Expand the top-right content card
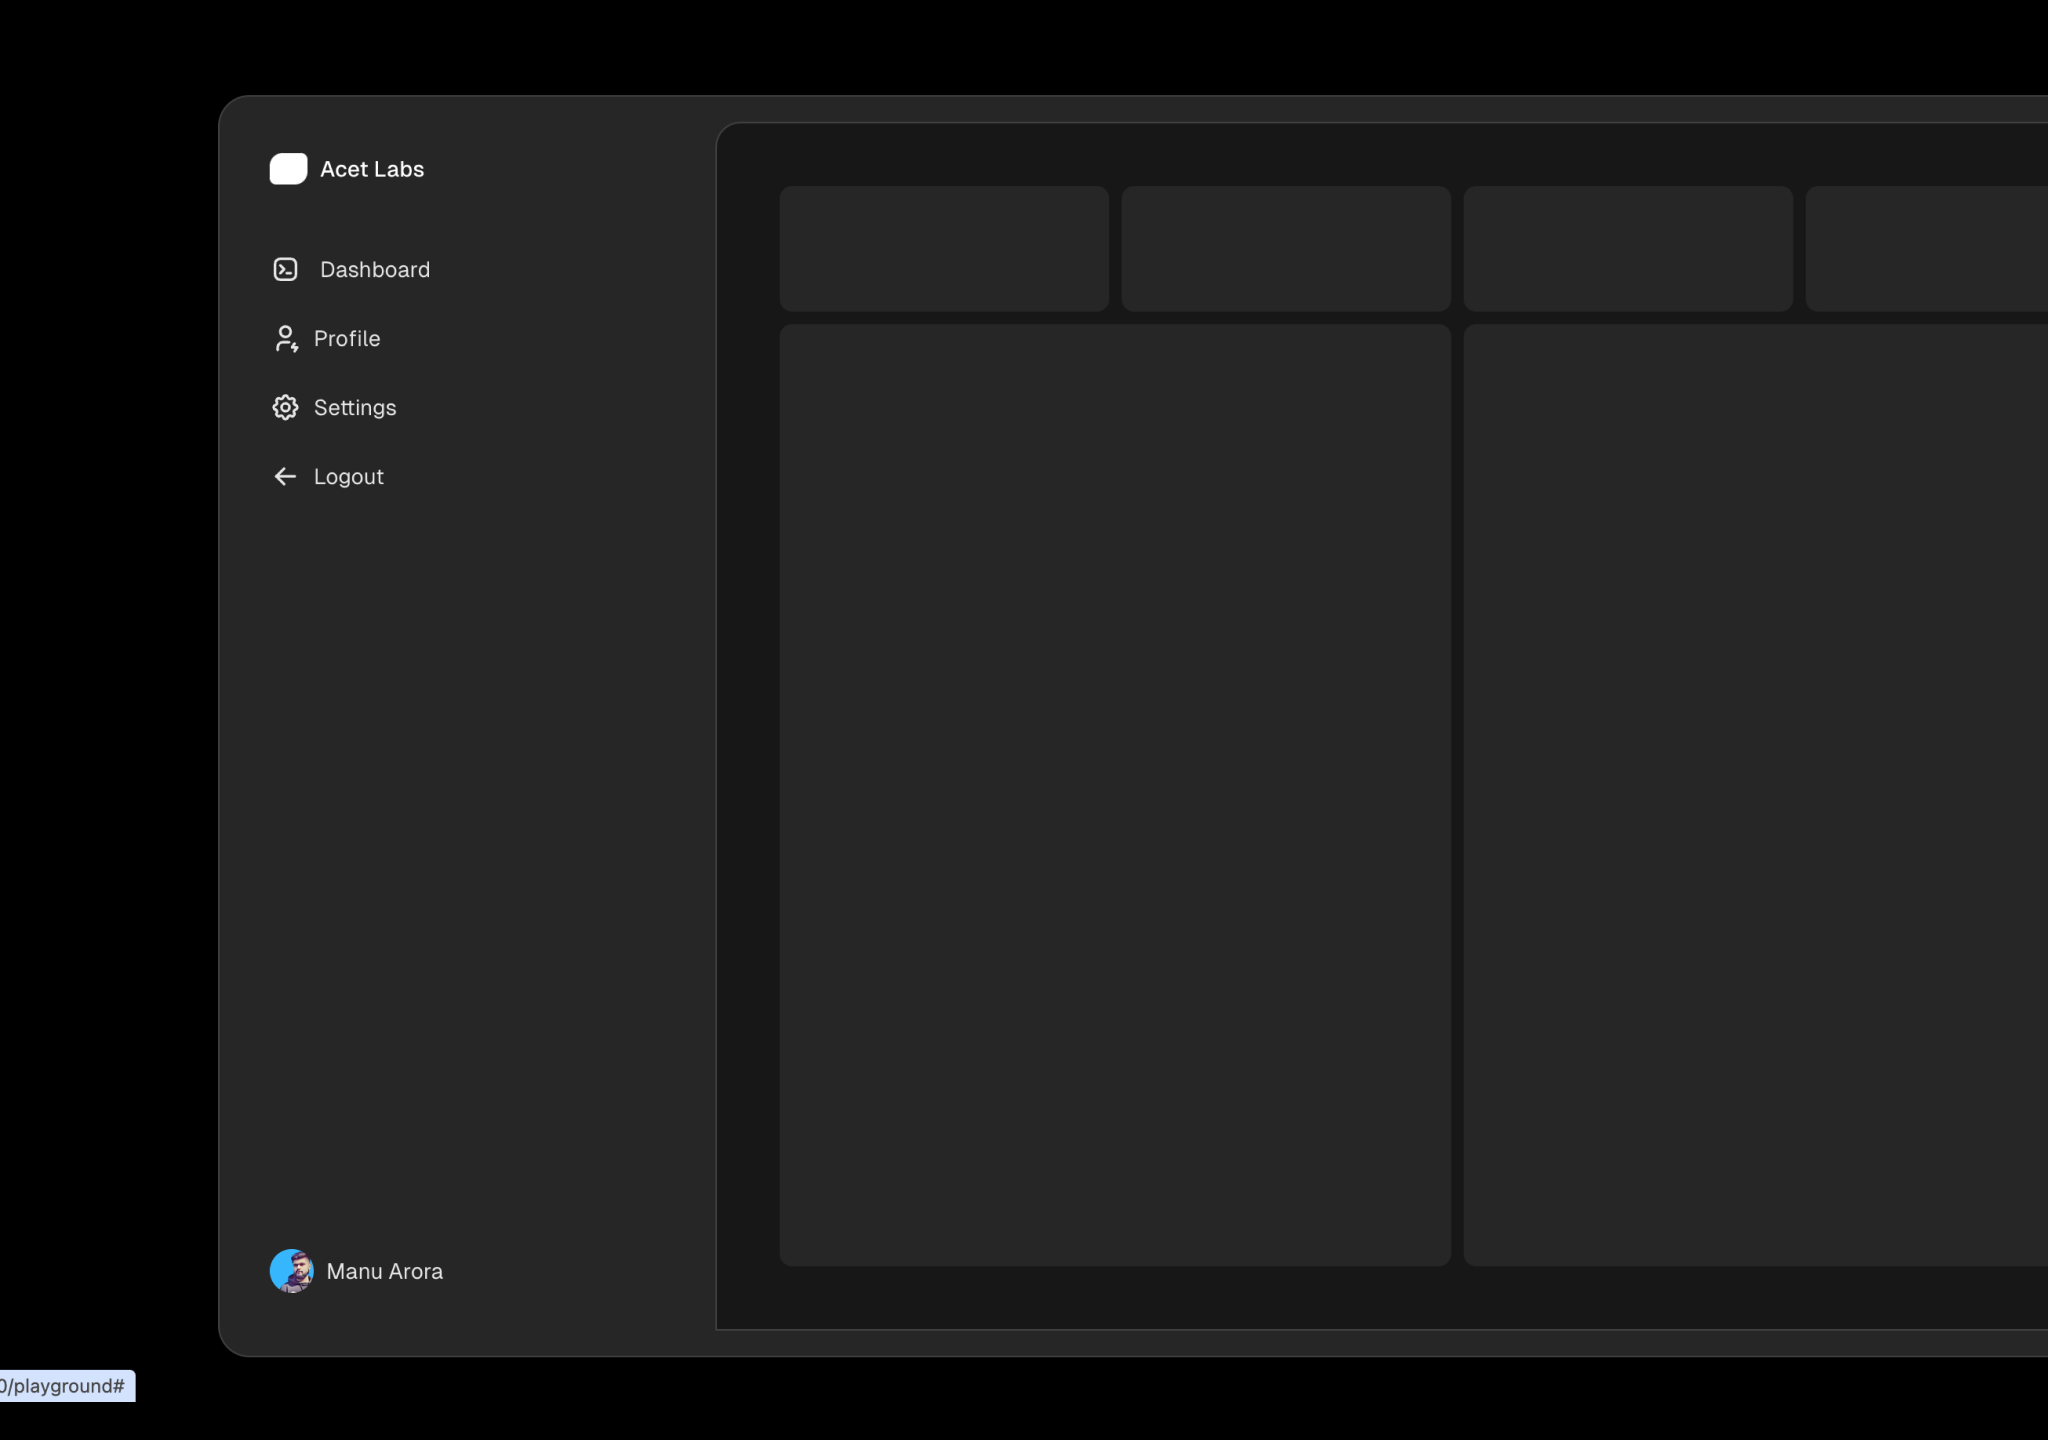 [1934, 246]
